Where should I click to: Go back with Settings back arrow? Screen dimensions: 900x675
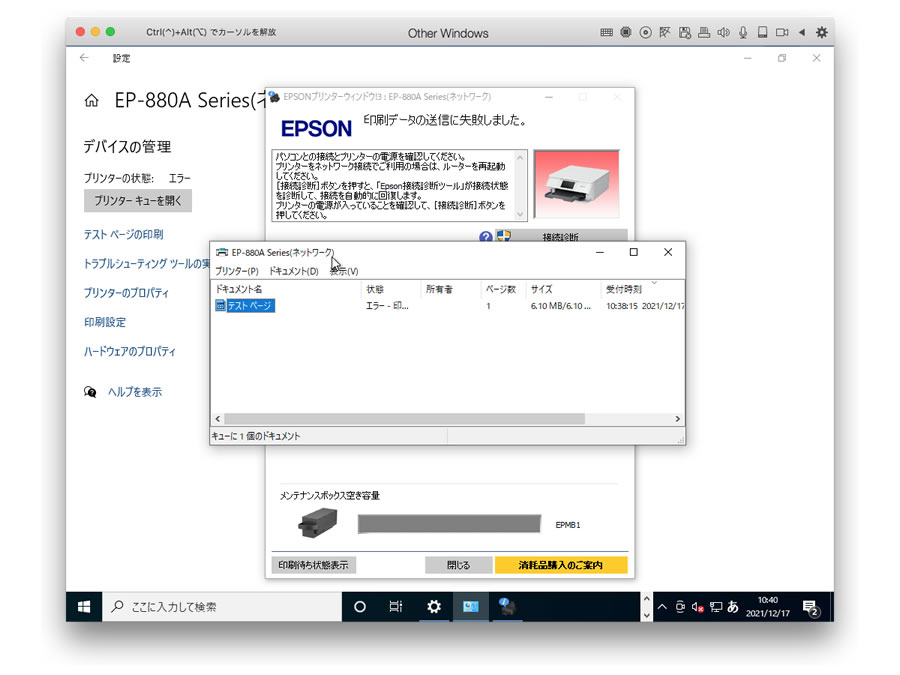(x=84, y=58)
